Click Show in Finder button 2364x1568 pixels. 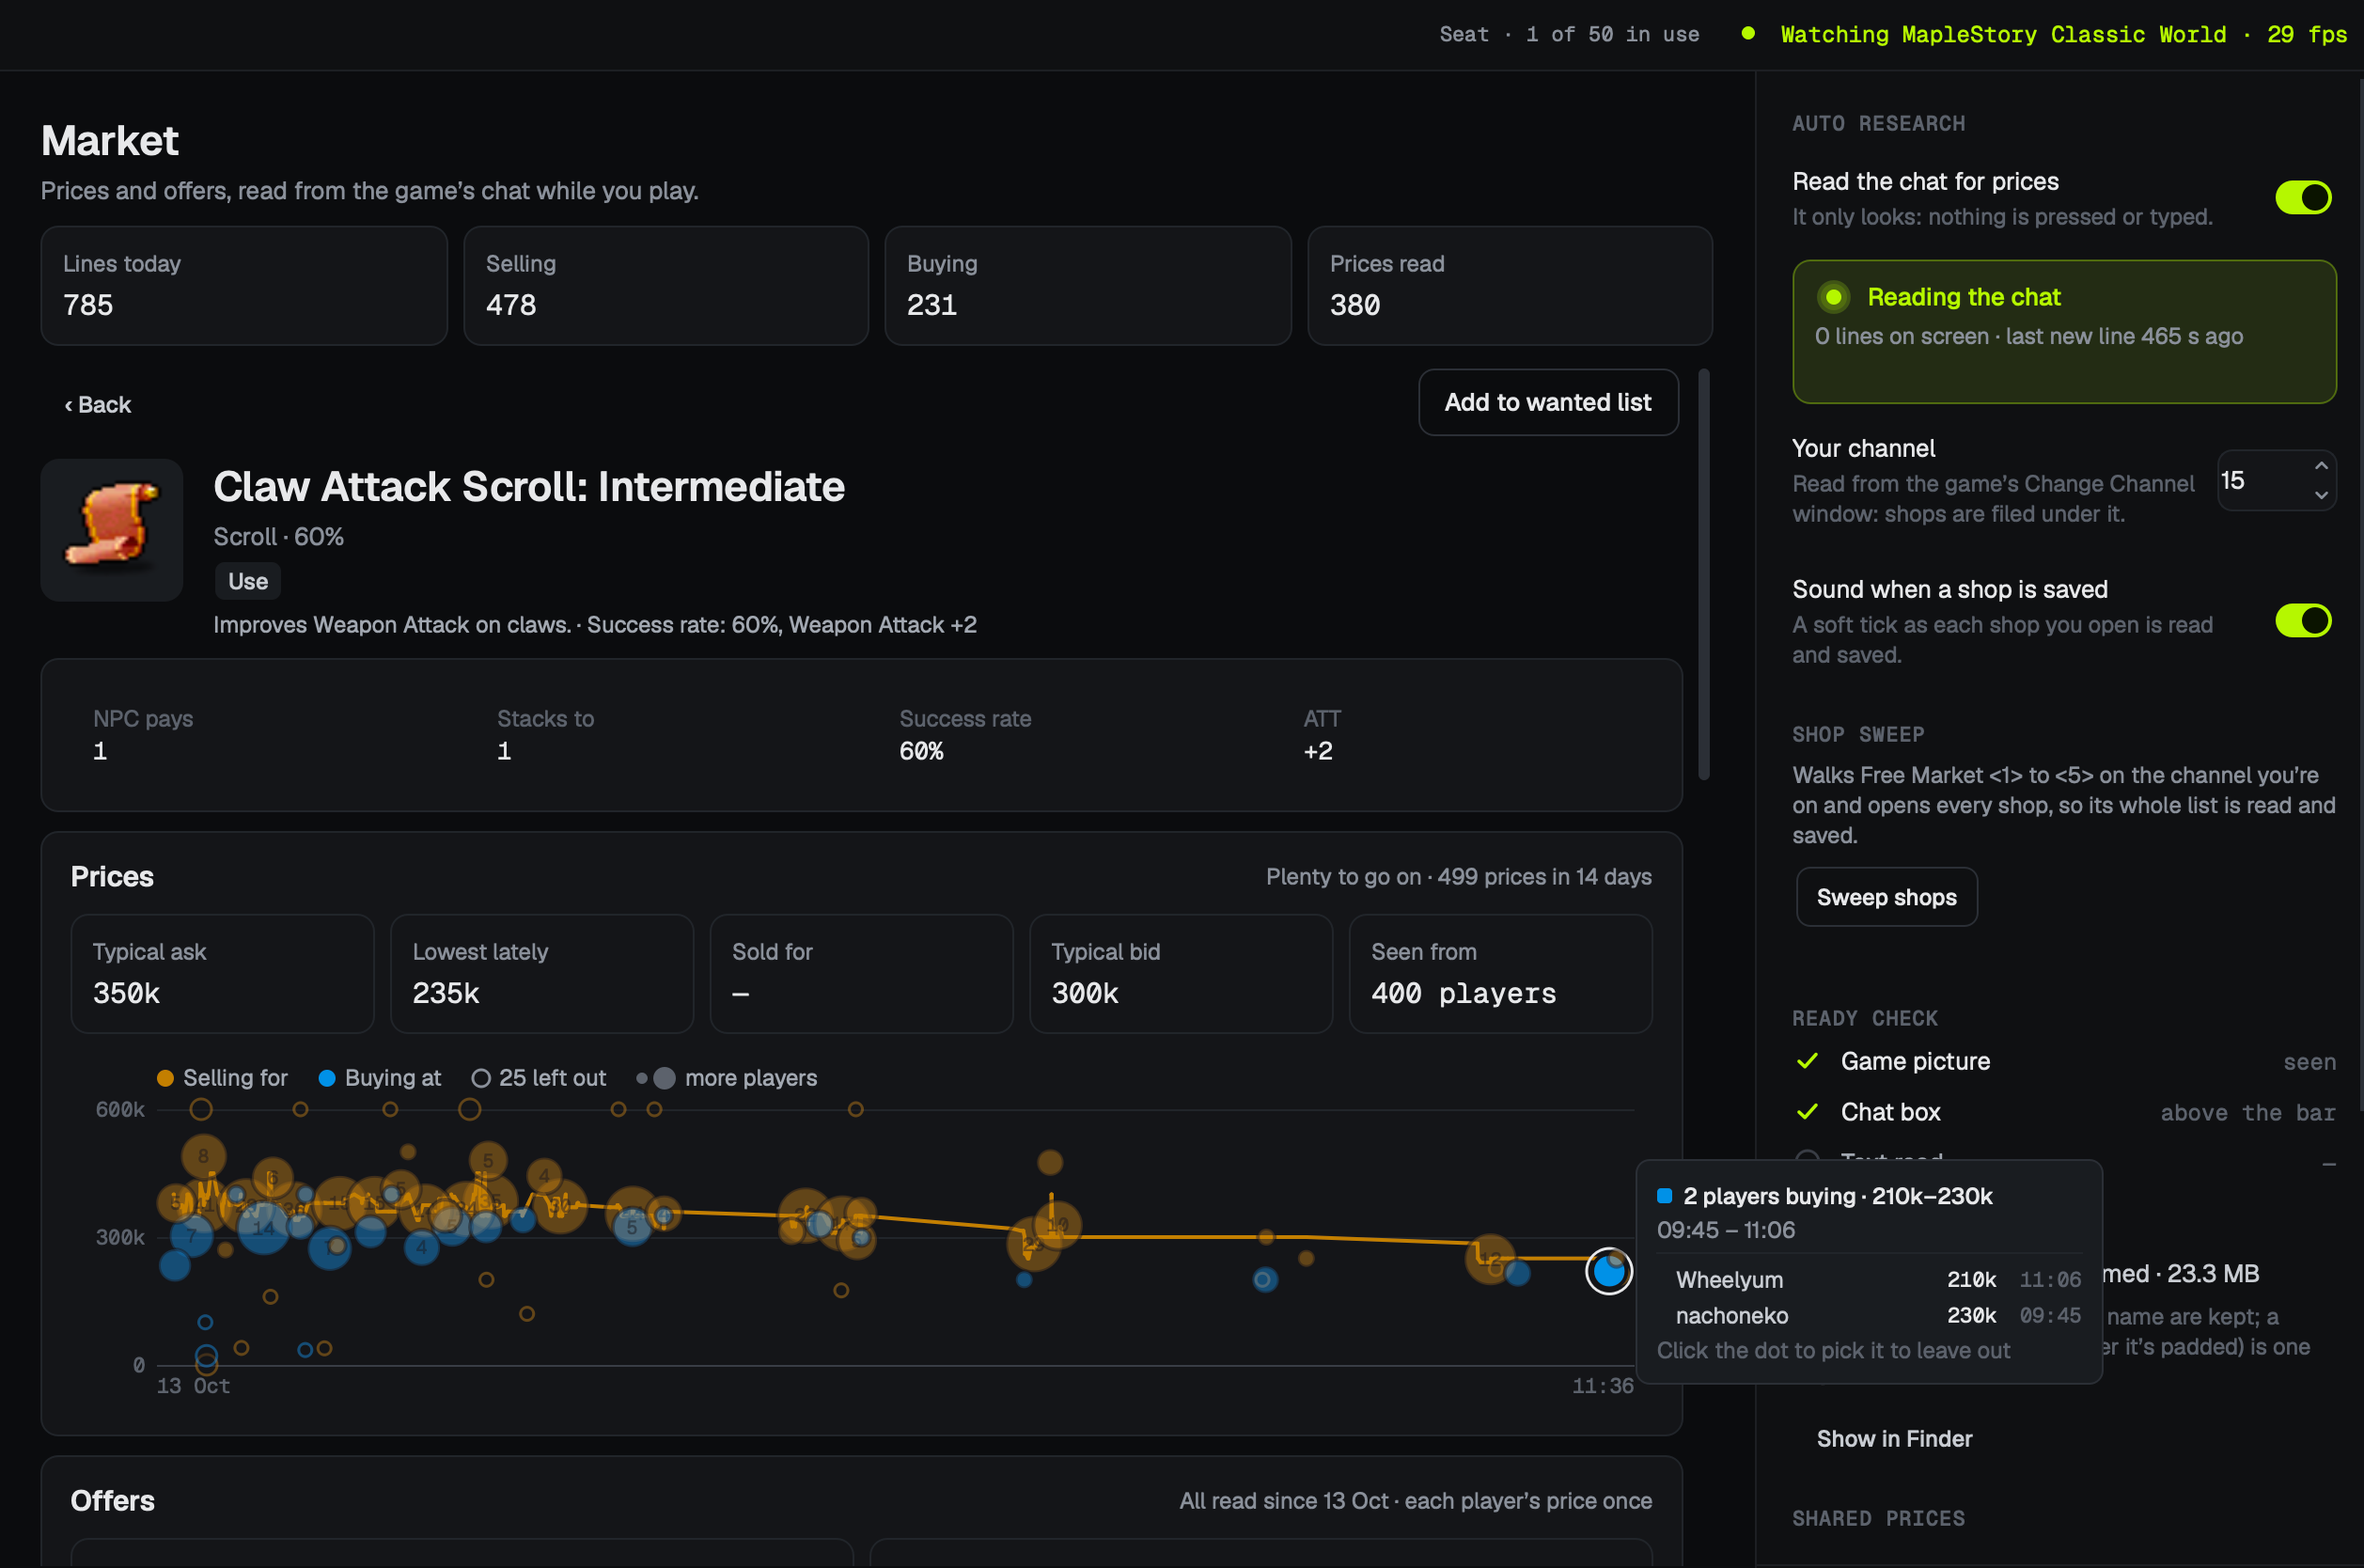click(x=1894, y=1438)
